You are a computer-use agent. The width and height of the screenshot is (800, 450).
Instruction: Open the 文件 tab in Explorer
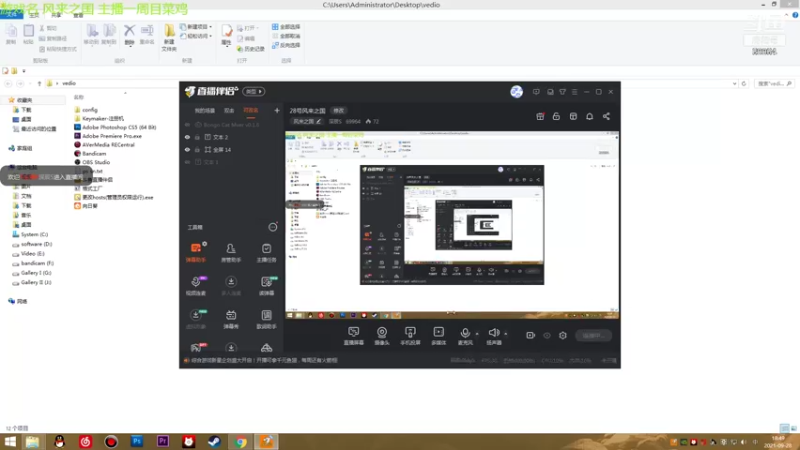point(11,15)
